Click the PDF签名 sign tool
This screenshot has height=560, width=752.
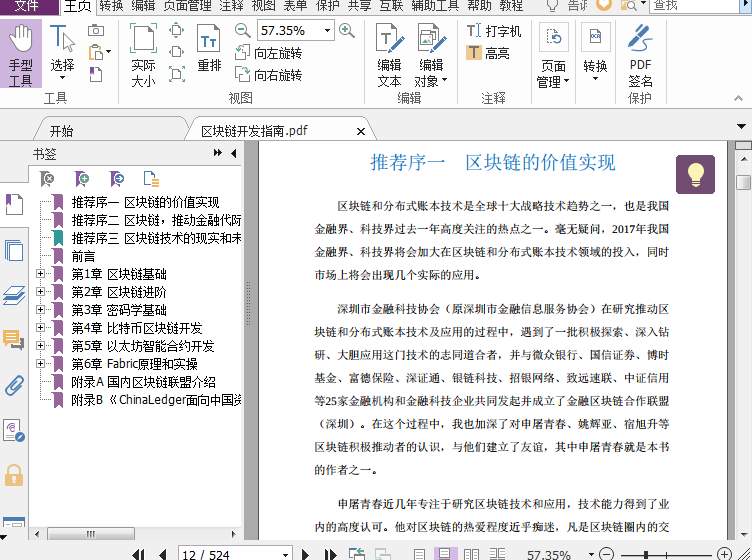tap(640, 56)
